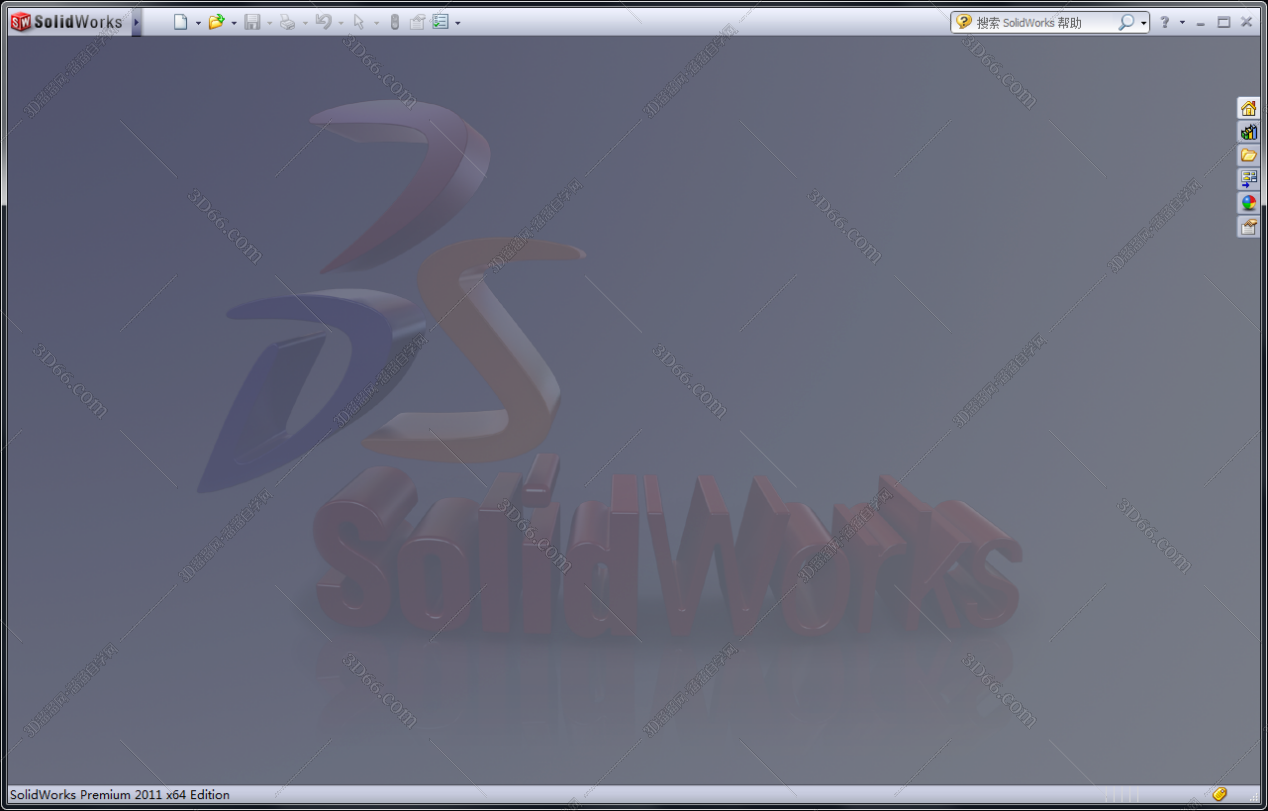
Task: Open the File Explorer task pane
Action: click(x=1248, y=155)
